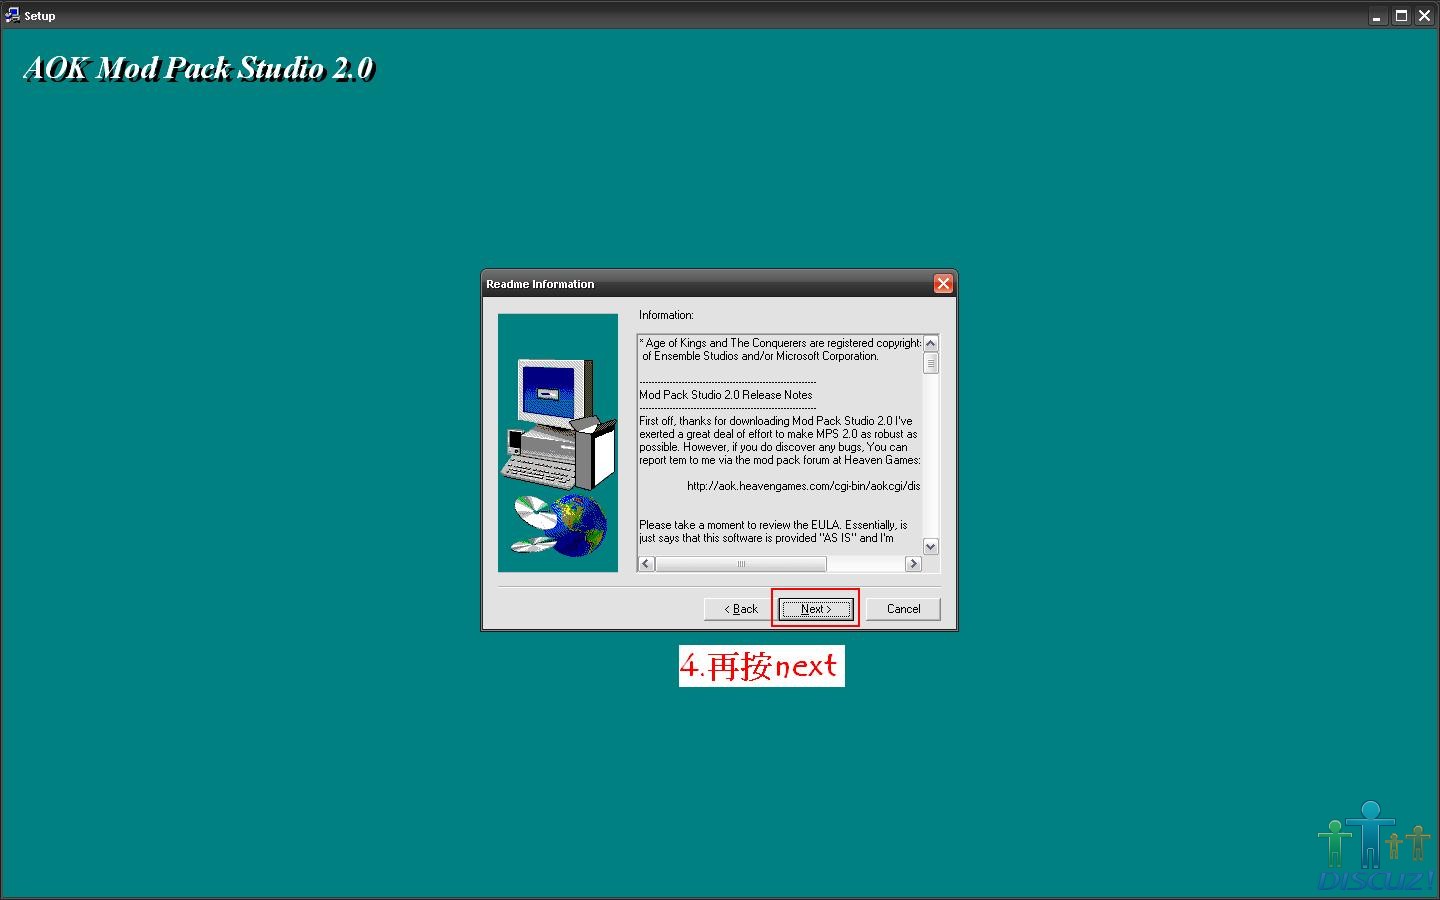Screen dimensions: 1440x900
Task: Click the horizontal scrollbar thumb in the readme
Action: pos(741,564)
